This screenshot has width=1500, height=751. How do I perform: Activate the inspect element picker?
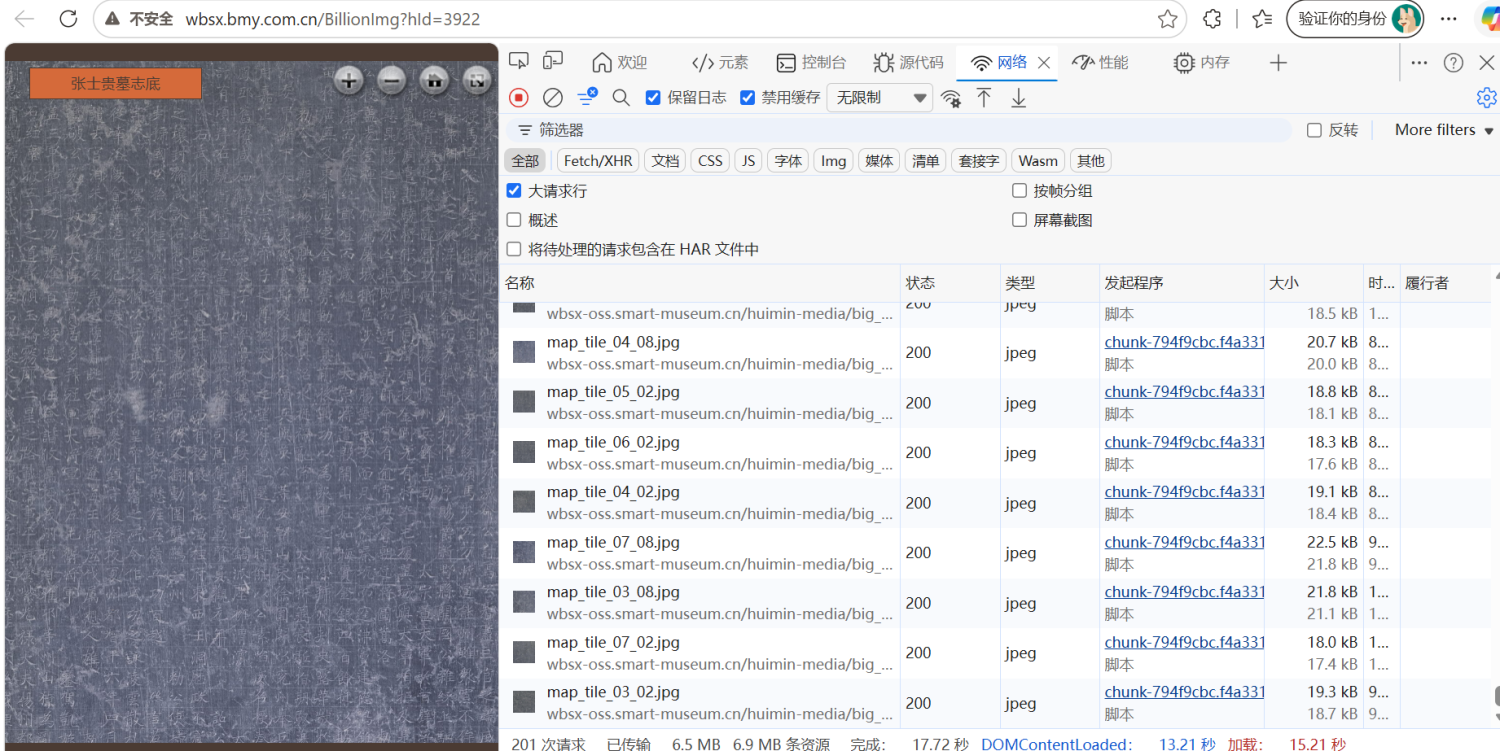click(x=518, y=62)
